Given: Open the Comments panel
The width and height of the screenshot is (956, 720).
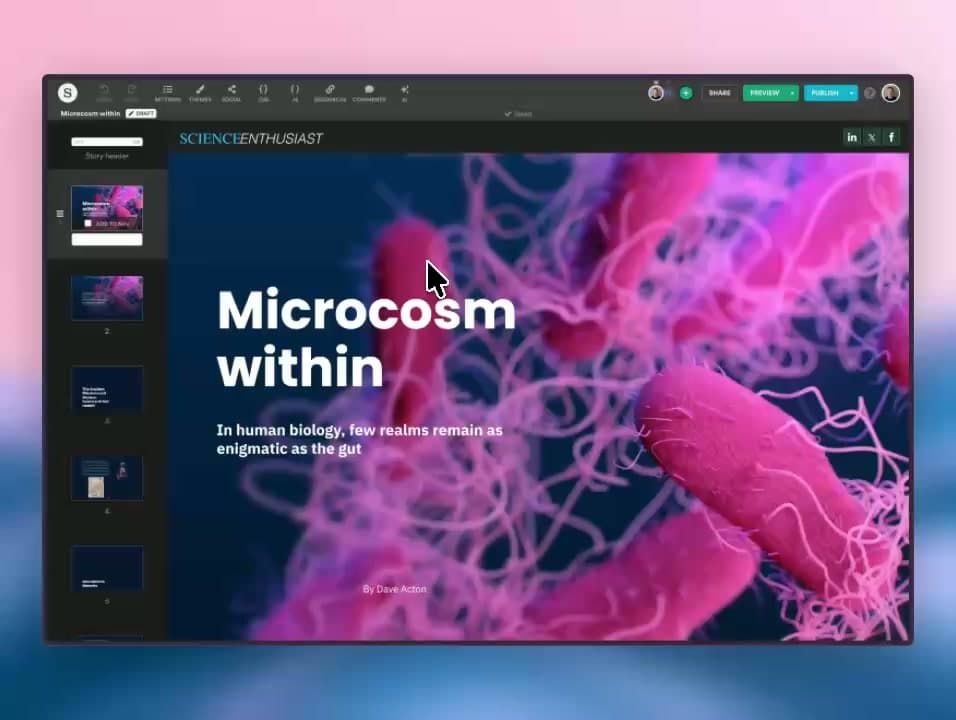Looking at the screenshot, I should pyautogui.click(x=369, y=92).
